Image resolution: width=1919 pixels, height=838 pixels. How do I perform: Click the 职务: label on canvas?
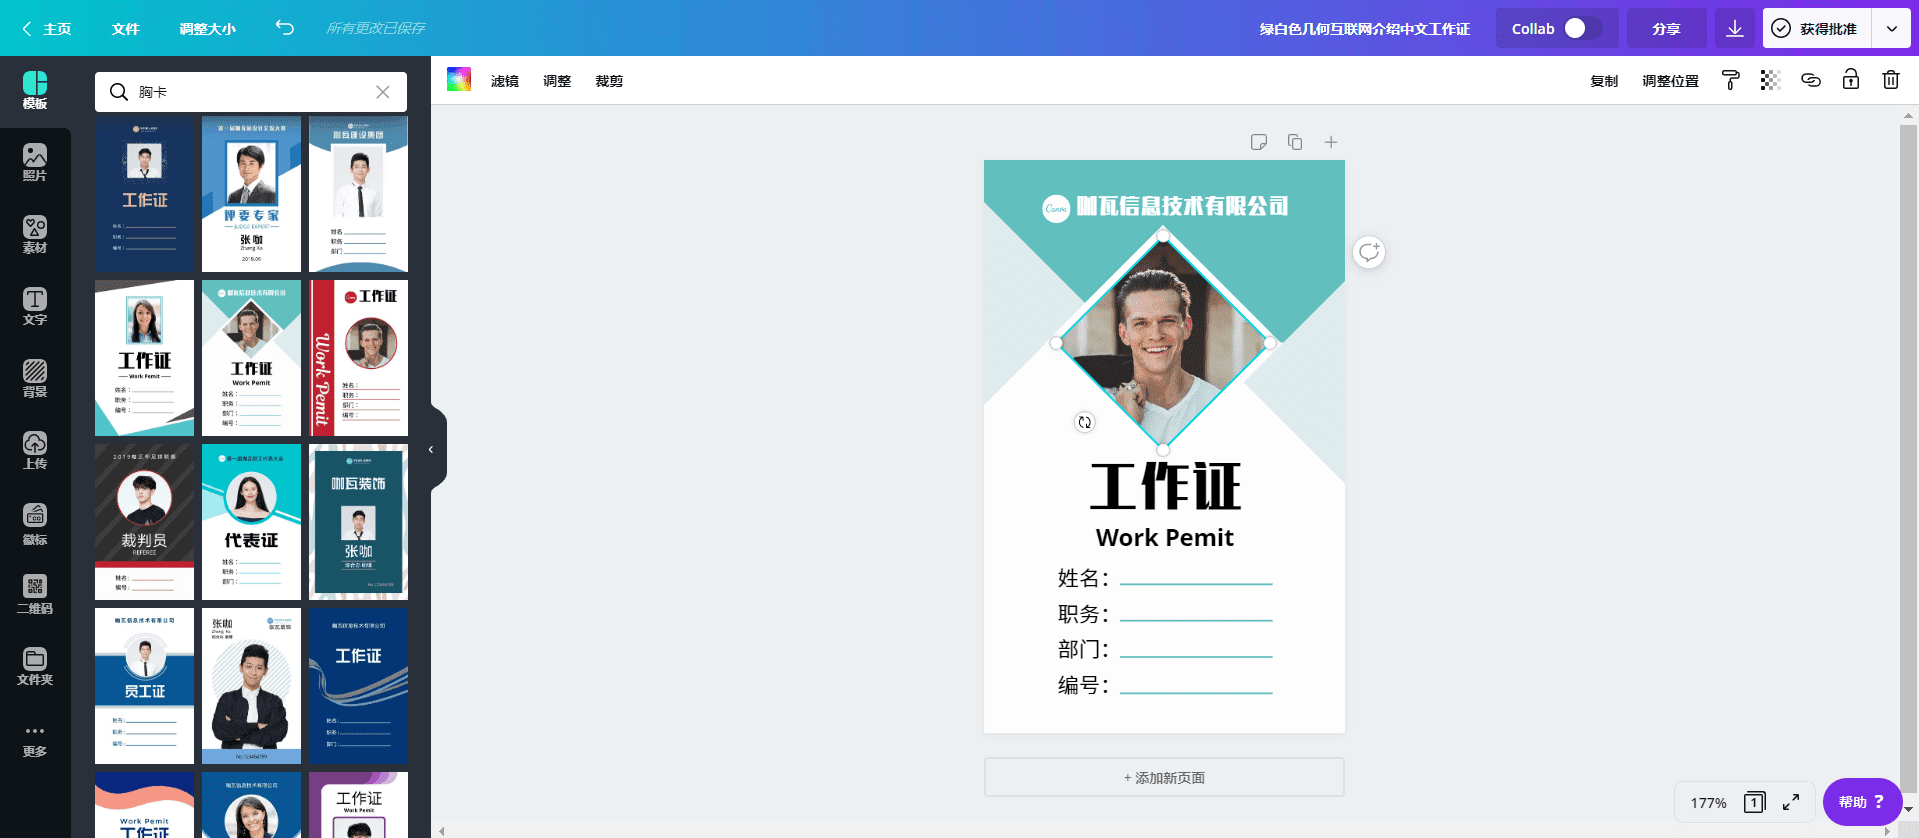click(1083, 614)
